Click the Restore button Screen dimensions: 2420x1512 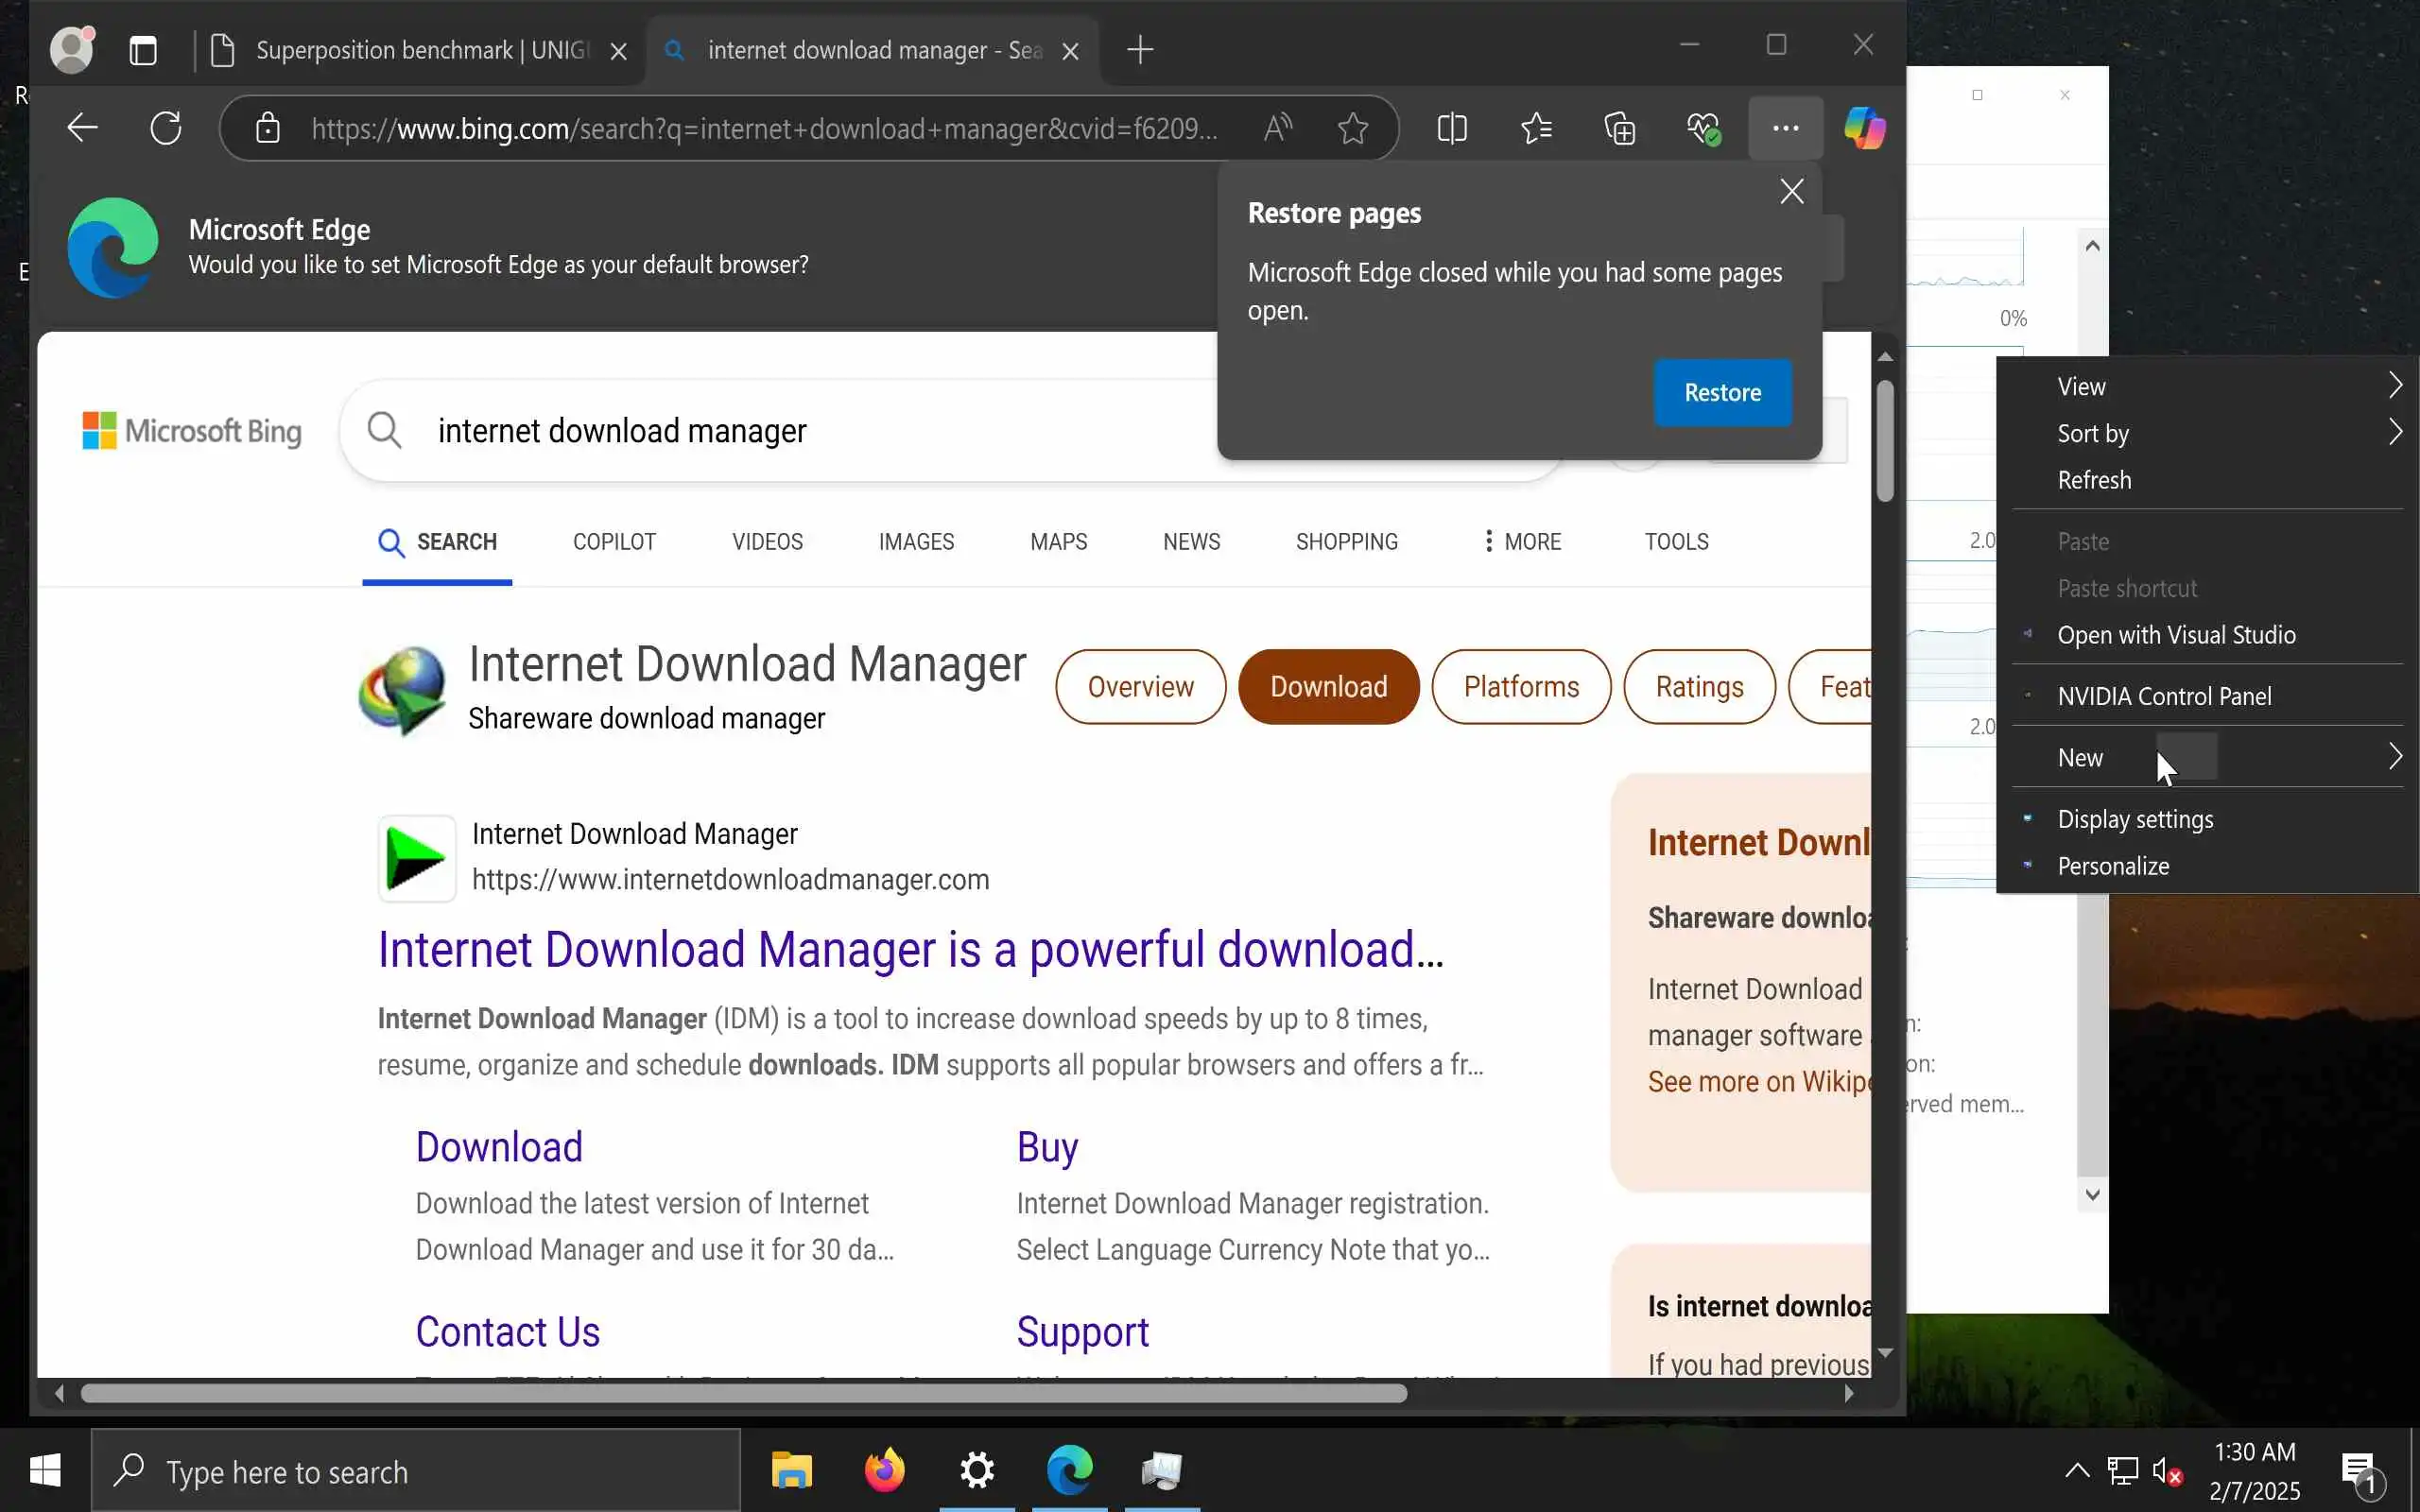pos(1722,392)
